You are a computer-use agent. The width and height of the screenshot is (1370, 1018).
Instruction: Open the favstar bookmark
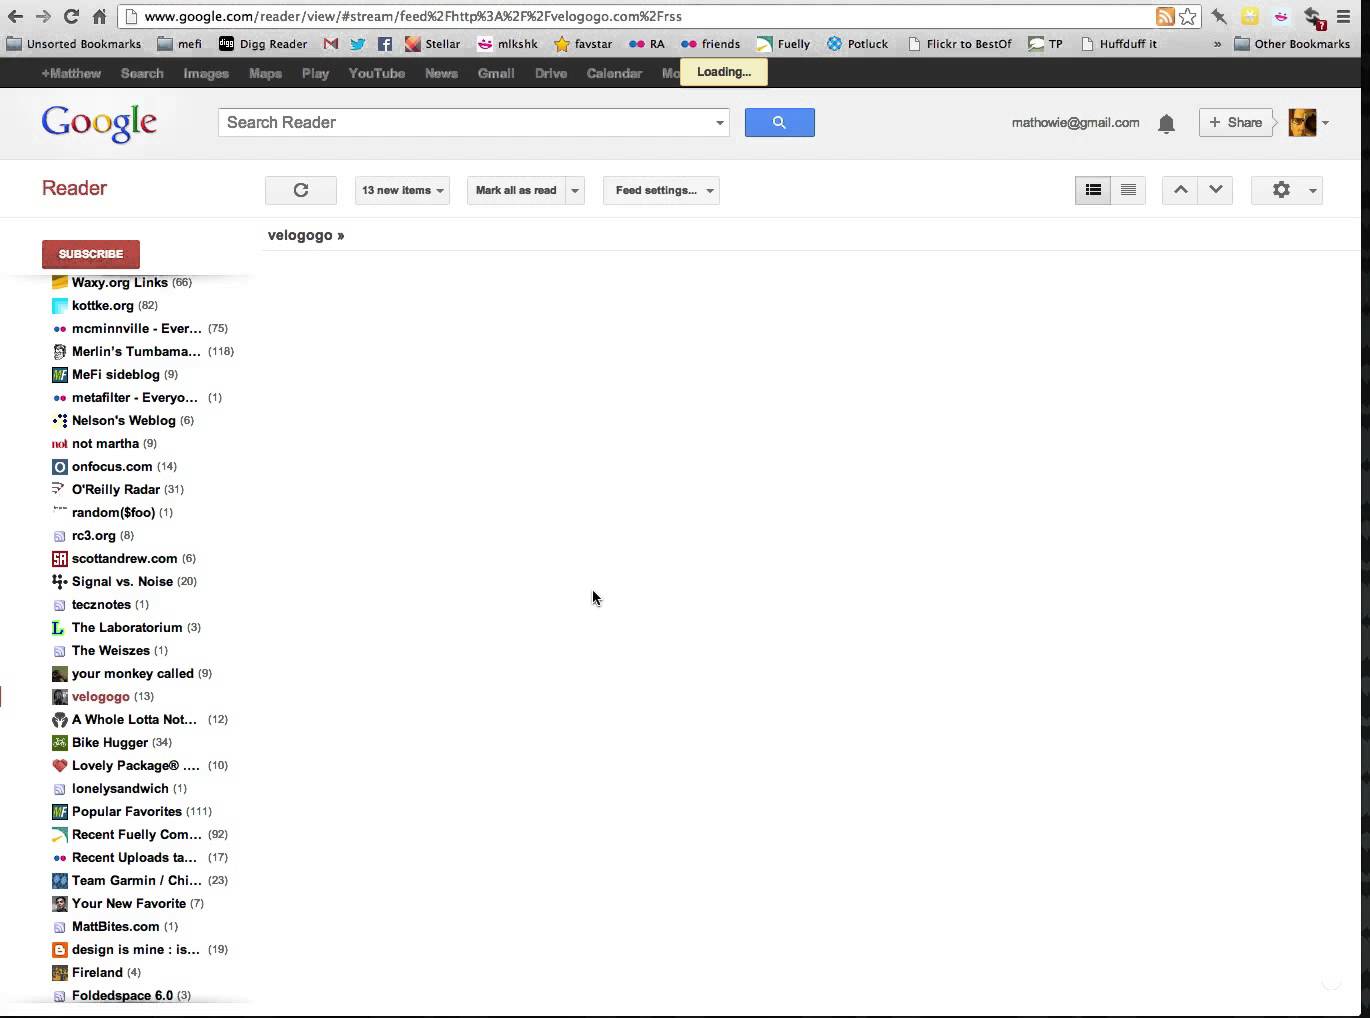click(583, 44)
